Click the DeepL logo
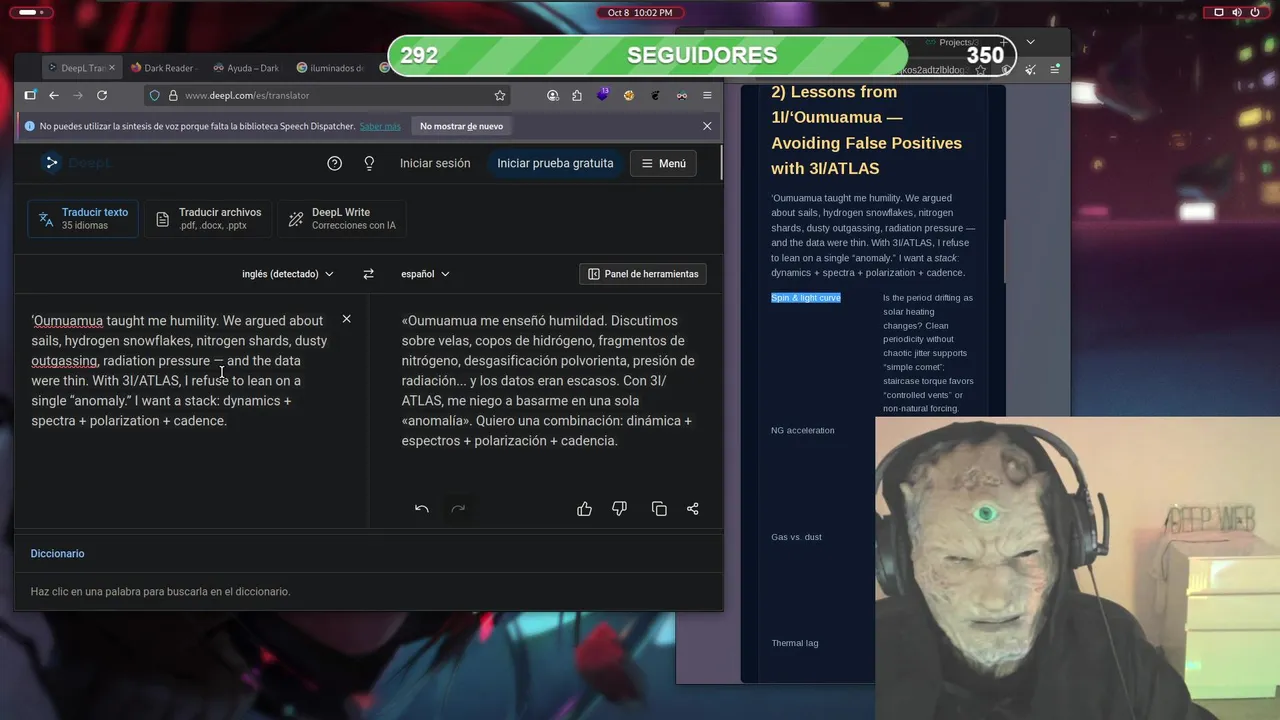The height and width of the screenshot is (720, 1280). [76, 163]
